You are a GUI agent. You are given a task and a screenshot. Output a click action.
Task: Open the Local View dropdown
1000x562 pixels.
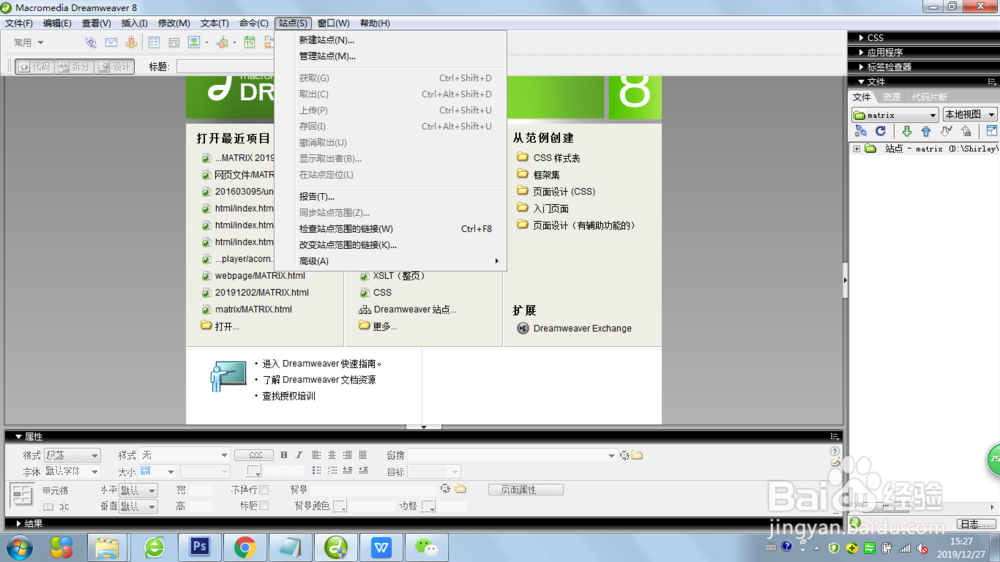coord(969,115)
